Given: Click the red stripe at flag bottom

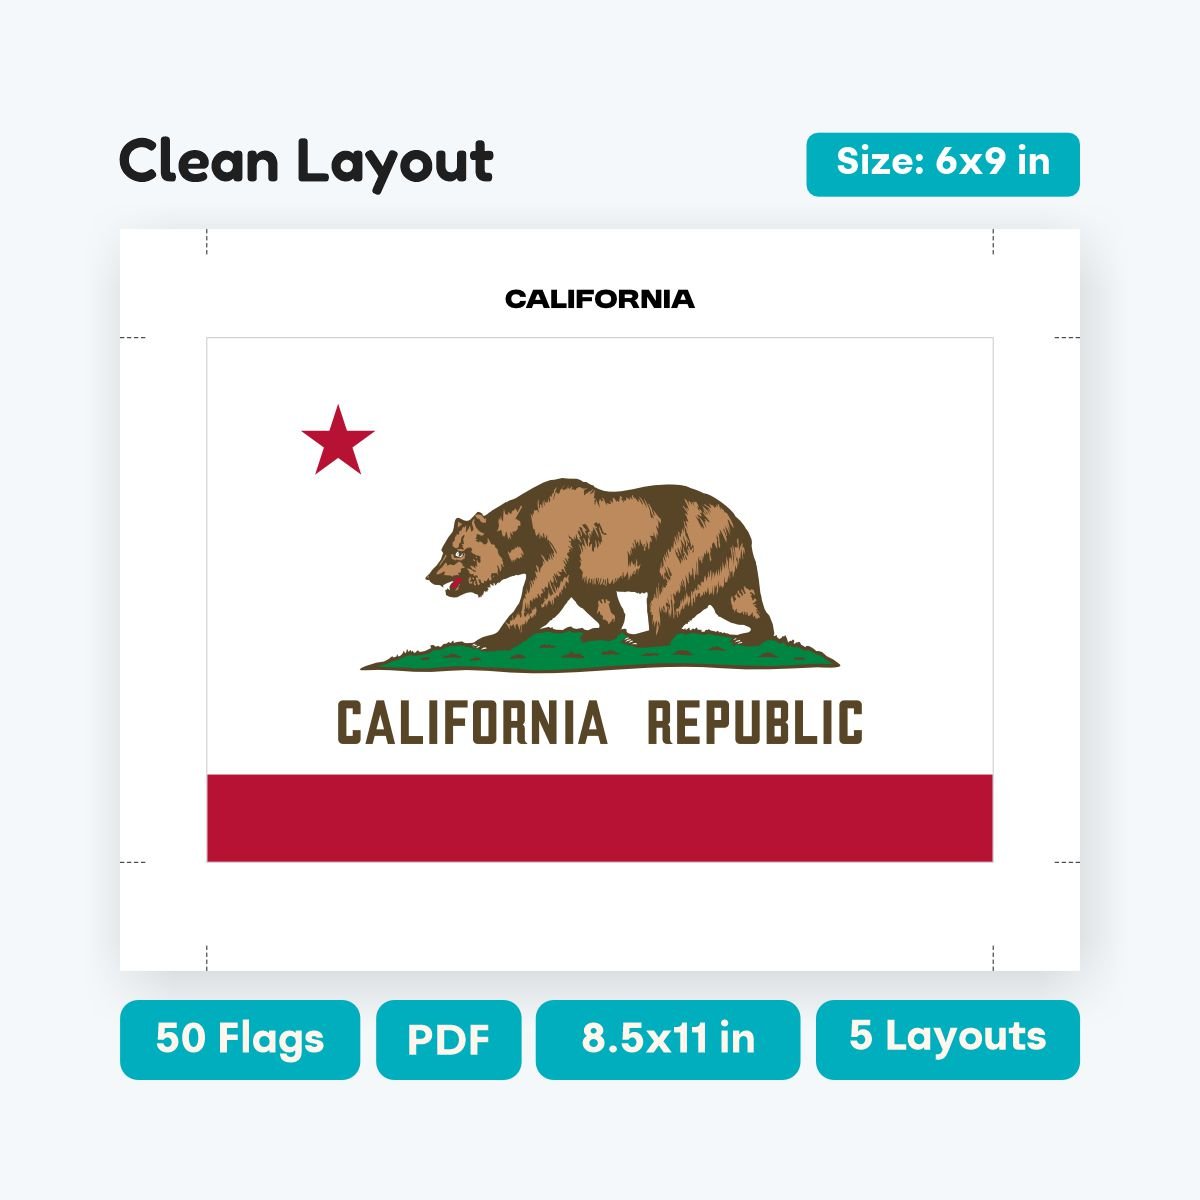Looking at the screenshot, I should click(x=600, y=818).
